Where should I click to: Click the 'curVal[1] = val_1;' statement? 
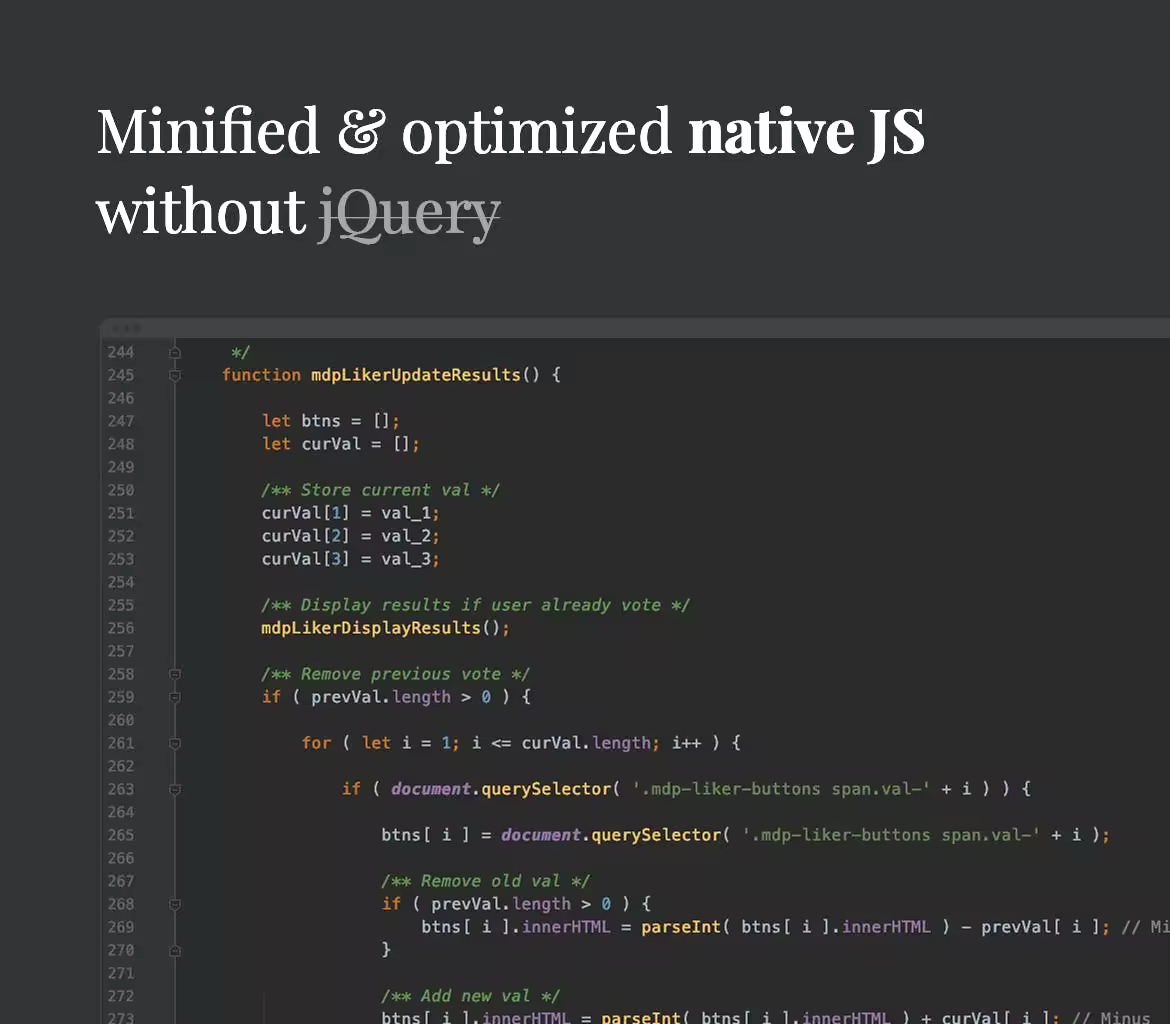coord(351,513)
